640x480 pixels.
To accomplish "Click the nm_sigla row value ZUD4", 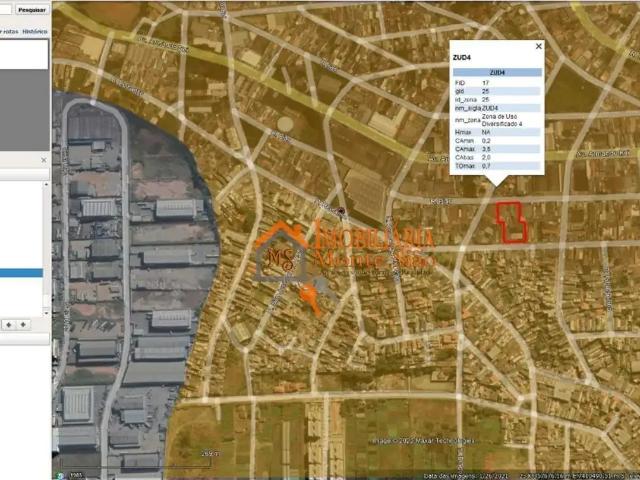I will [x=490, y=108].
